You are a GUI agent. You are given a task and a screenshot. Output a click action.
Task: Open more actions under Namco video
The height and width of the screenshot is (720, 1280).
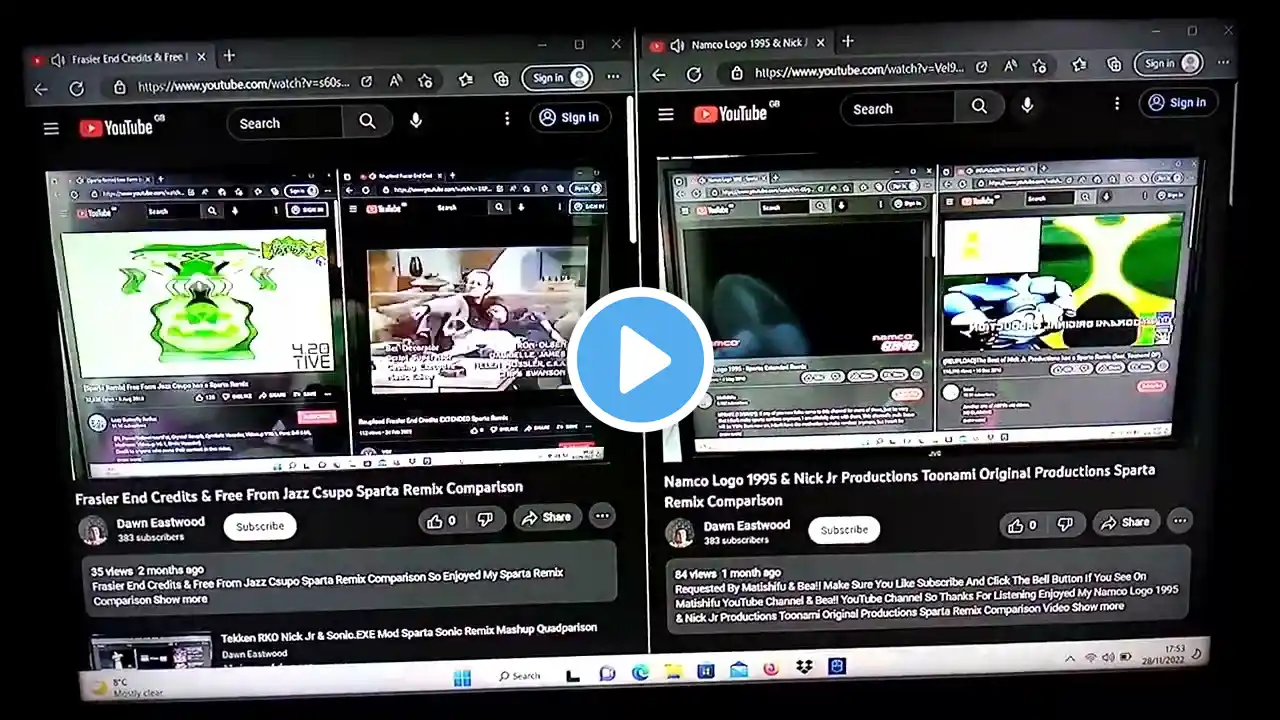[x=1180, y=520]
